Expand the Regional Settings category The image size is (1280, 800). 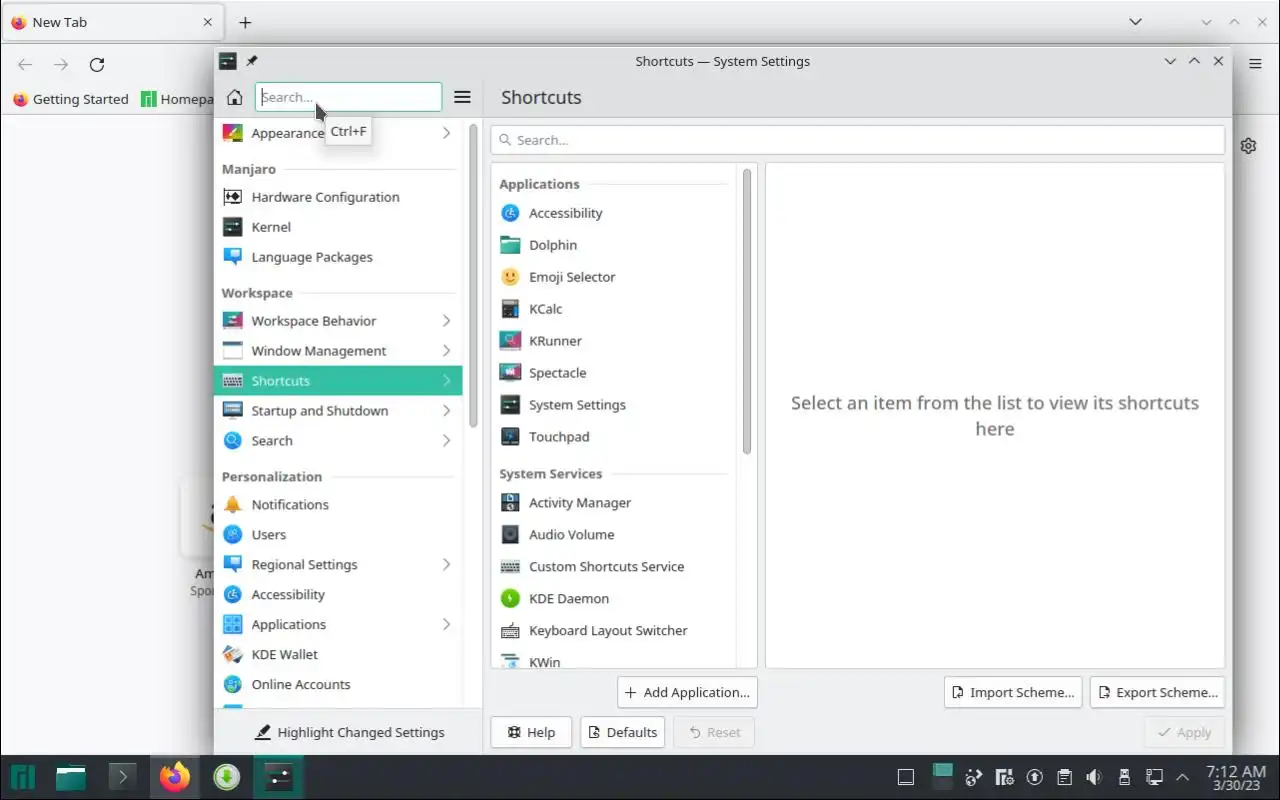[x=446, y=565]
